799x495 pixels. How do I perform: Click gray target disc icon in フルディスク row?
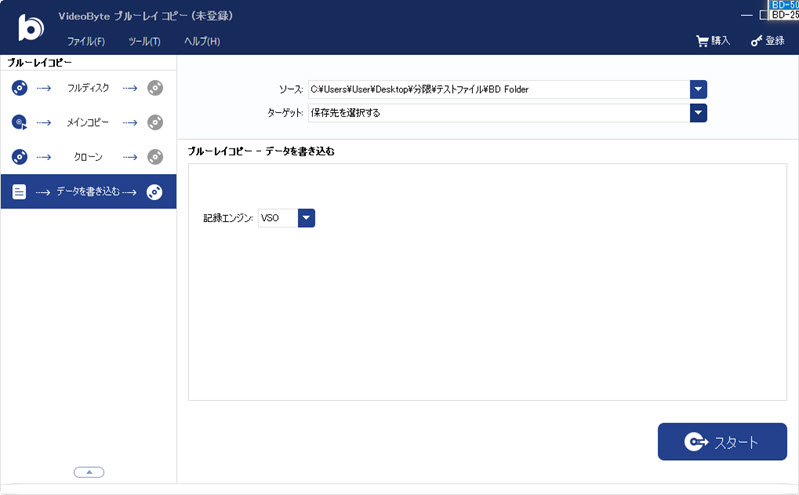[x=155, y=88]
